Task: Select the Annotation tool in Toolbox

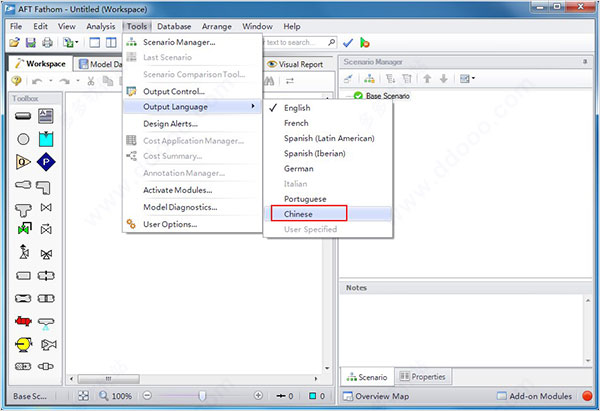Action: pos(46,116)
